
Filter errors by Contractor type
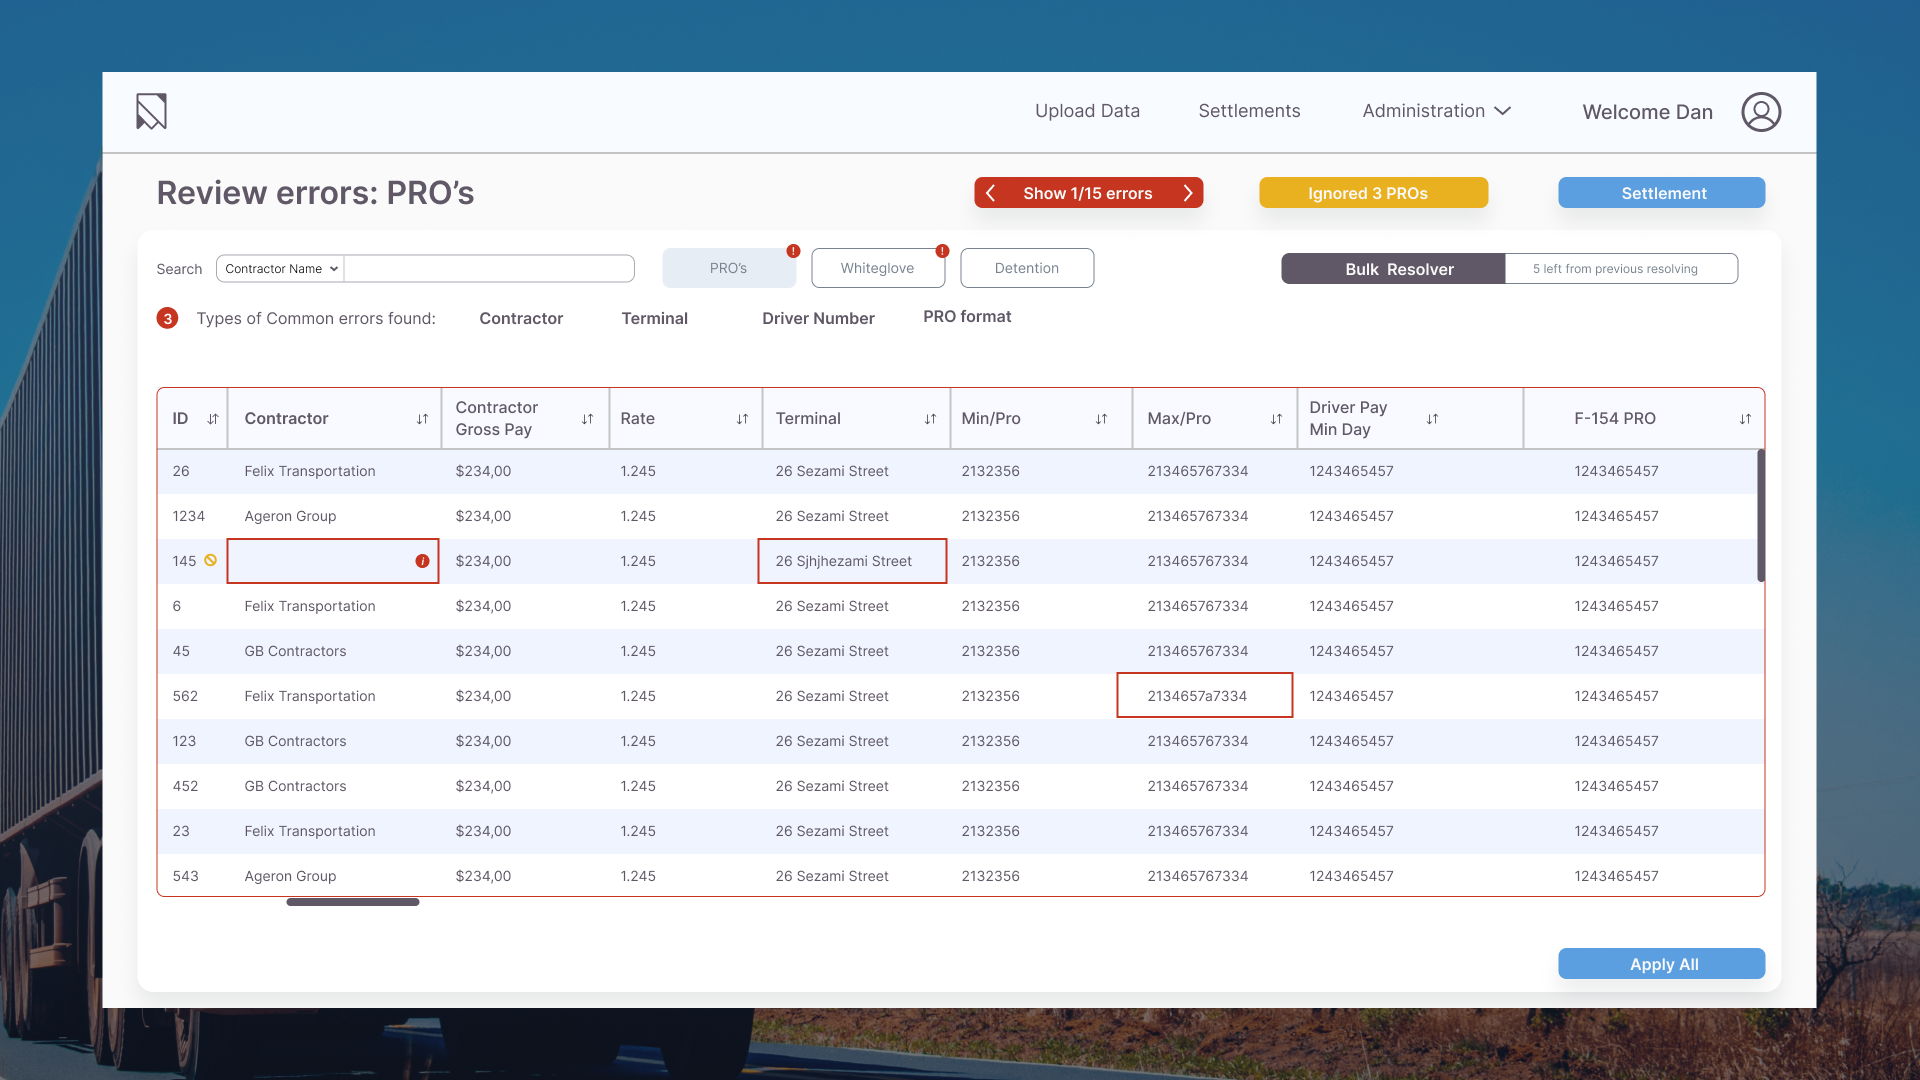click(x=521, y=318)
